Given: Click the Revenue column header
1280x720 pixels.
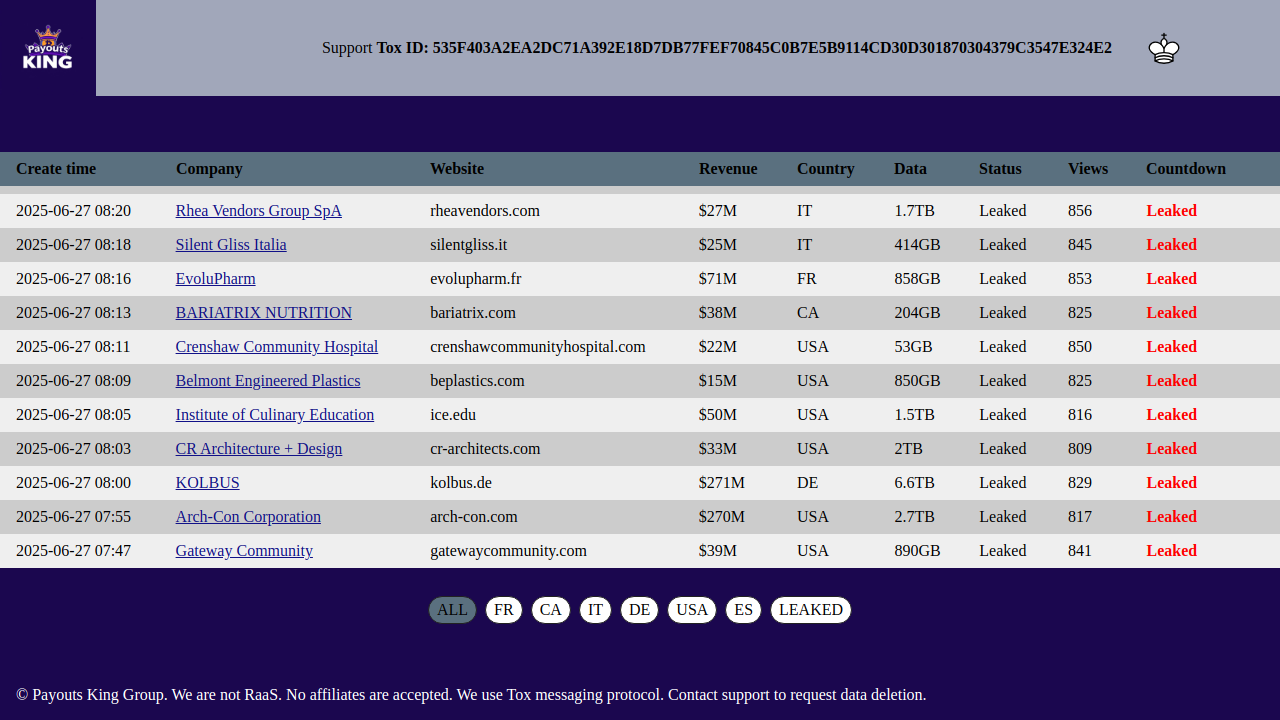Looking at the screenshot, I should click(728, 169).
